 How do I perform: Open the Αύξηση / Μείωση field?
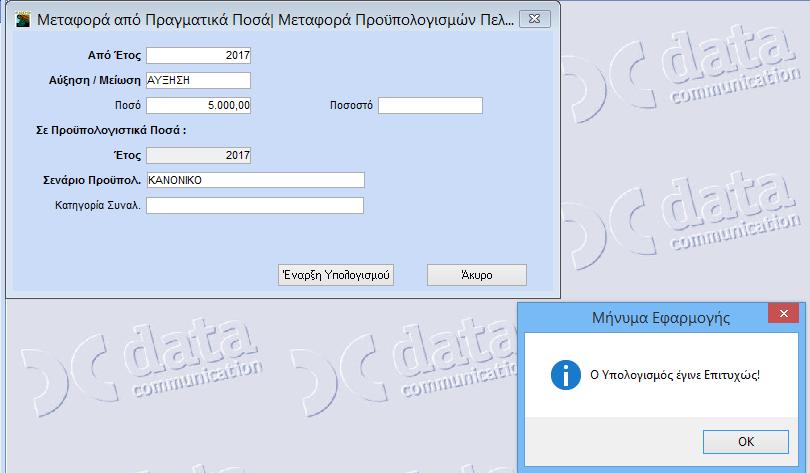(198, 81)
